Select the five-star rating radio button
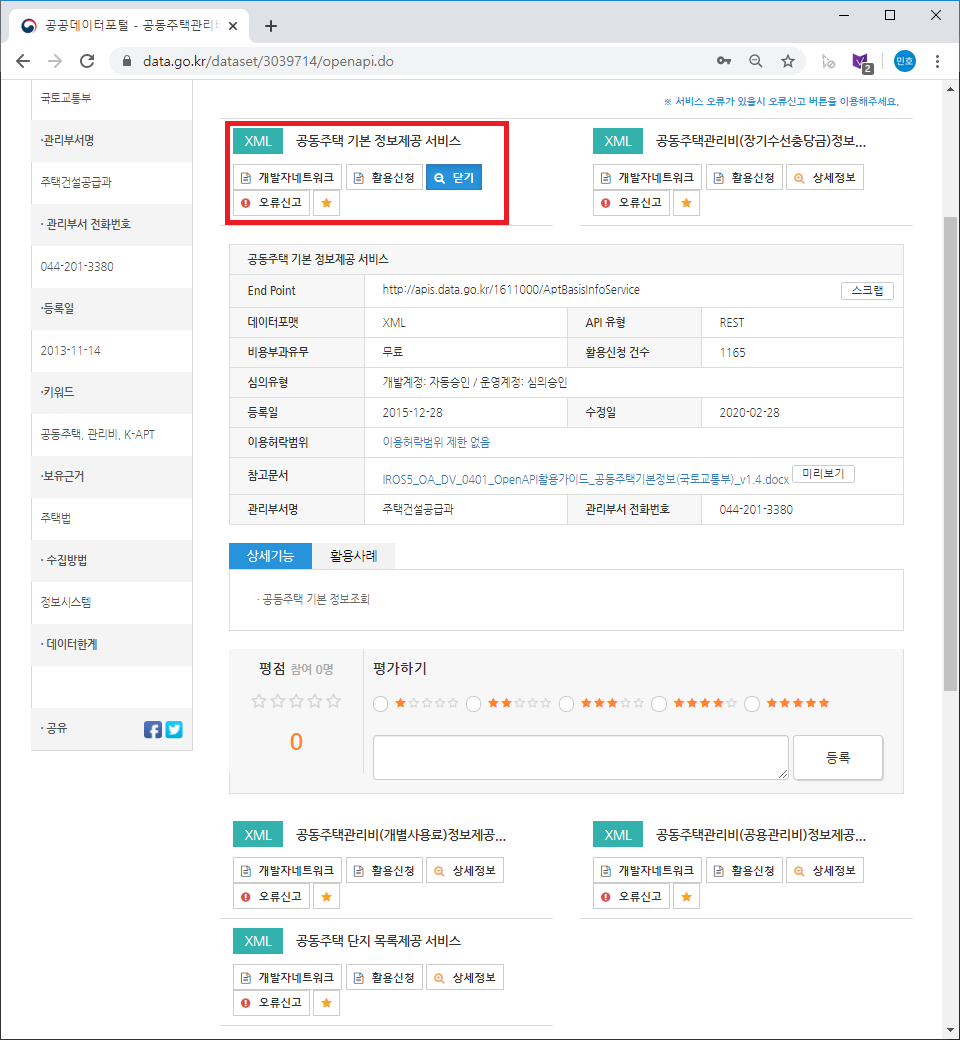 (752, 703)
